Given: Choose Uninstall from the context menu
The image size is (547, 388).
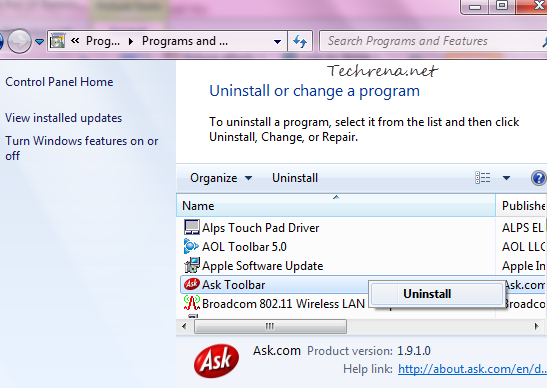Looking at the screenshot, I should (436, 294).
